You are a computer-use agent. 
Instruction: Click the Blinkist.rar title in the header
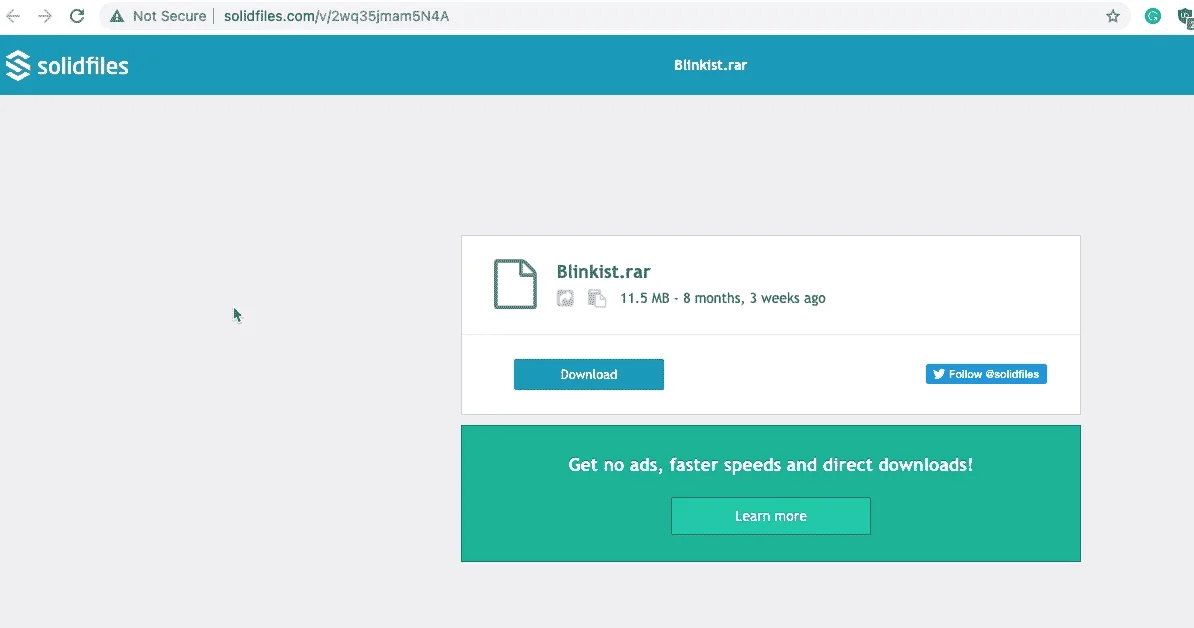[710, 65]
